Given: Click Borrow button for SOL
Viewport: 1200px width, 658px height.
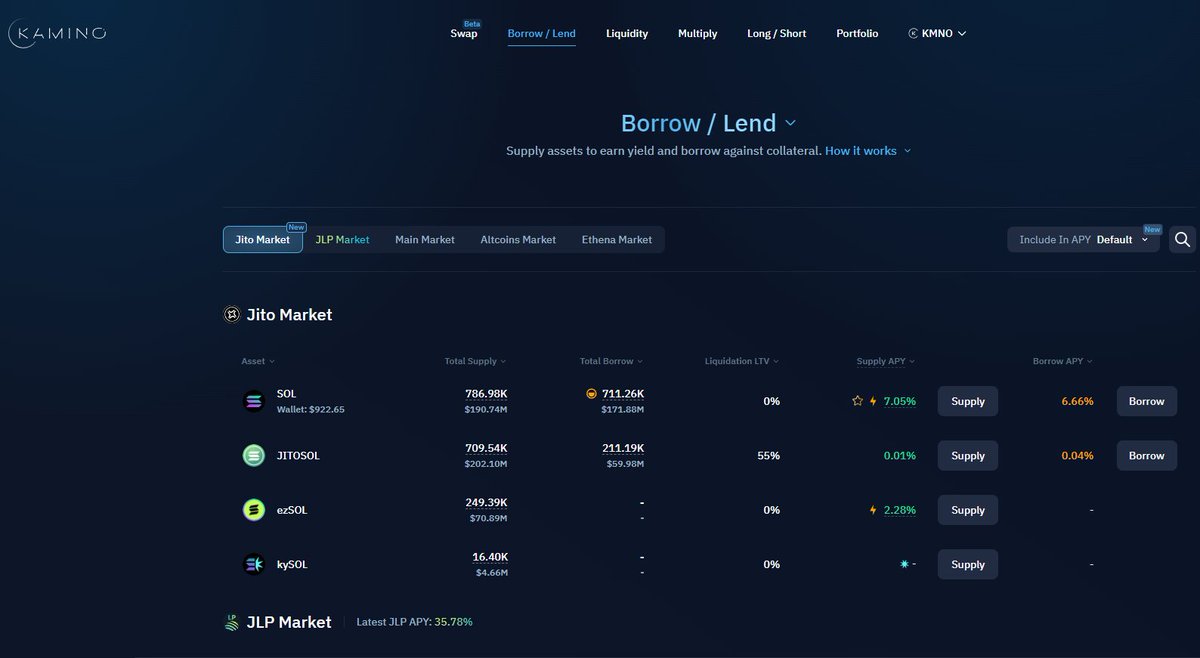Looking at the screenshot, I should (1147, 401).
